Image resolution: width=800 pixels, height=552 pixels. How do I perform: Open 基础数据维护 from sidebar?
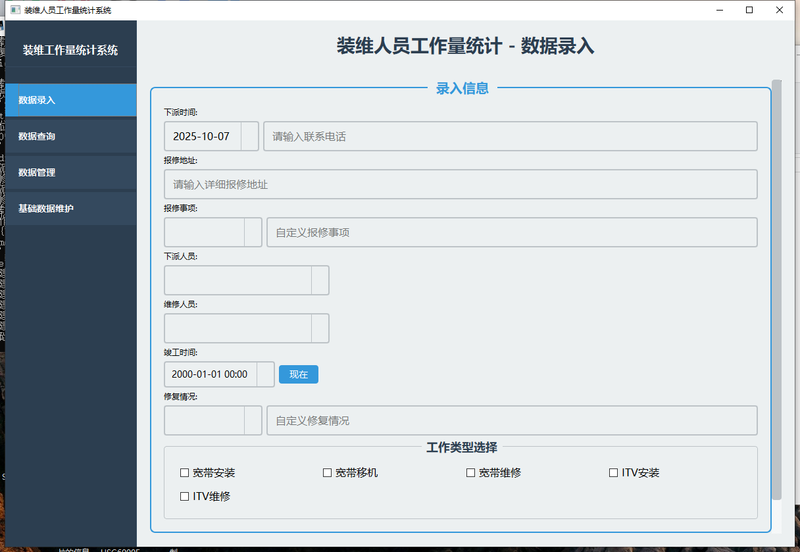pyautogui.click(x=70, y=208)
